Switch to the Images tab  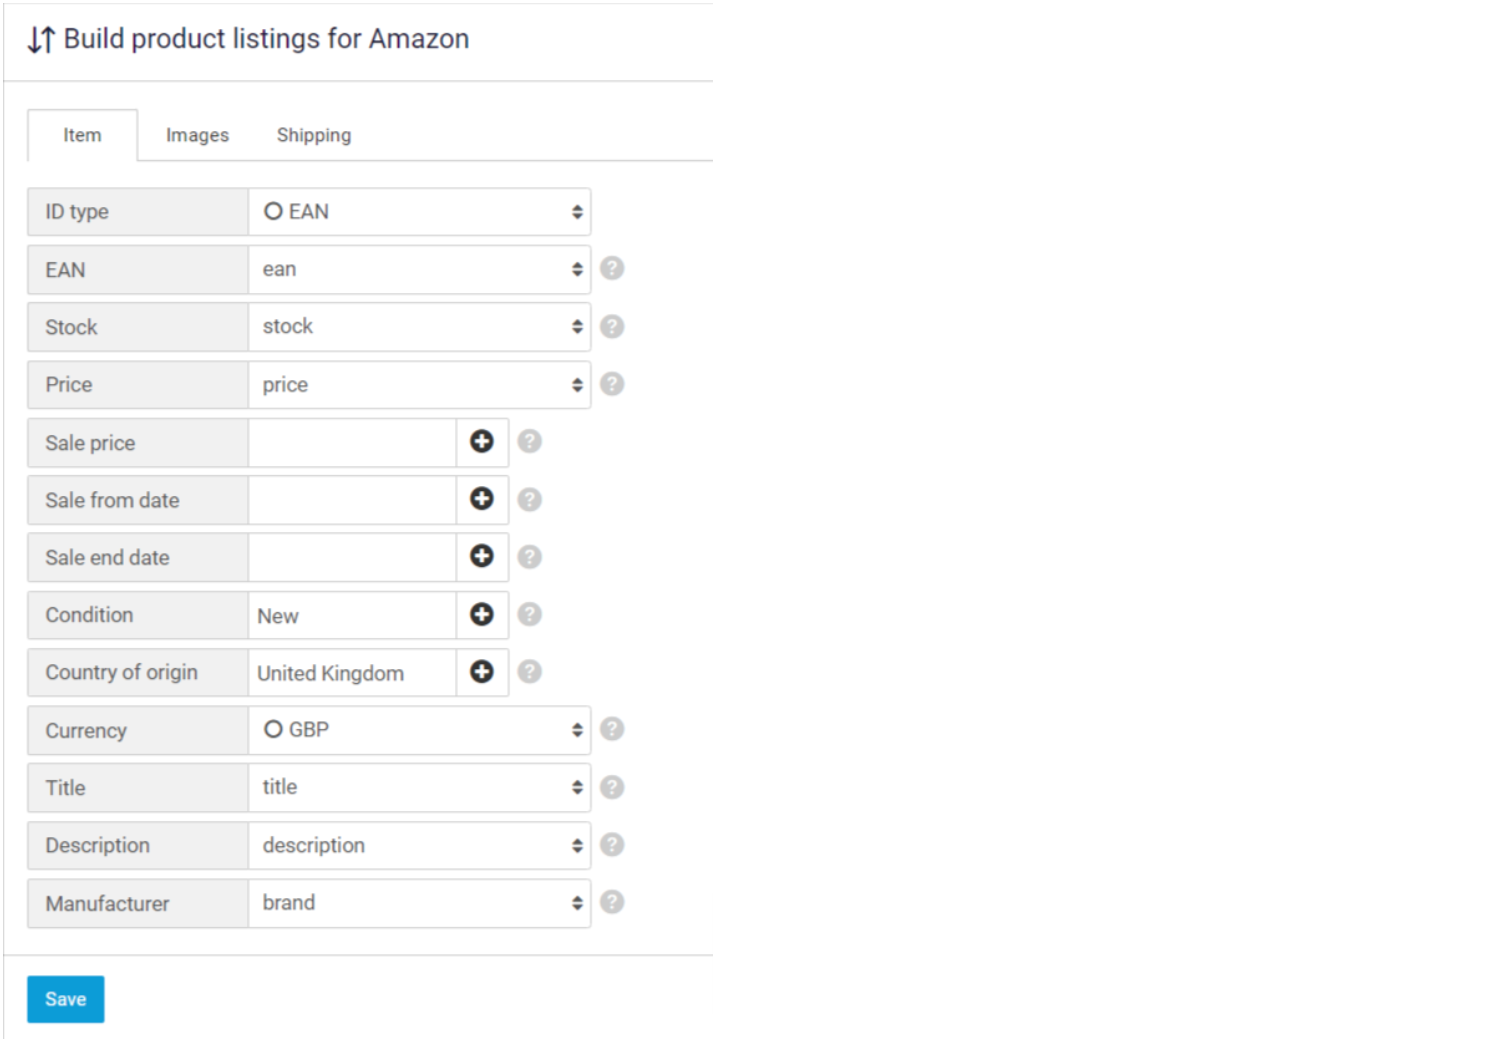click(197, 134)
